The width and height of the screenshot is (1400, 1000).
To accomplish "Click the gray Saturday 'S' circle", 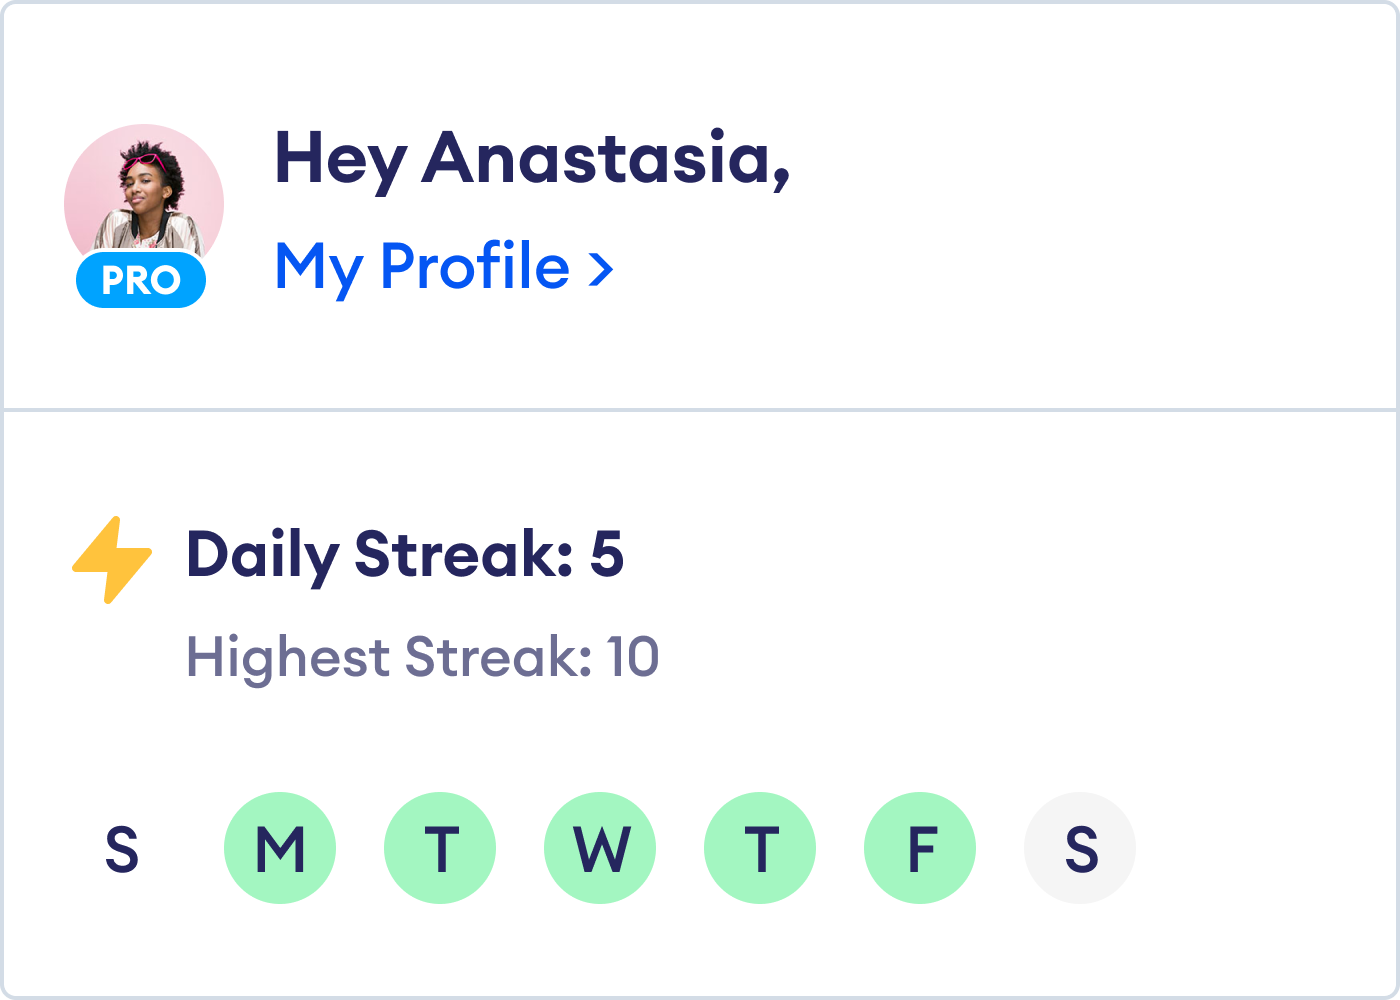I will [x=1080, y=848].
